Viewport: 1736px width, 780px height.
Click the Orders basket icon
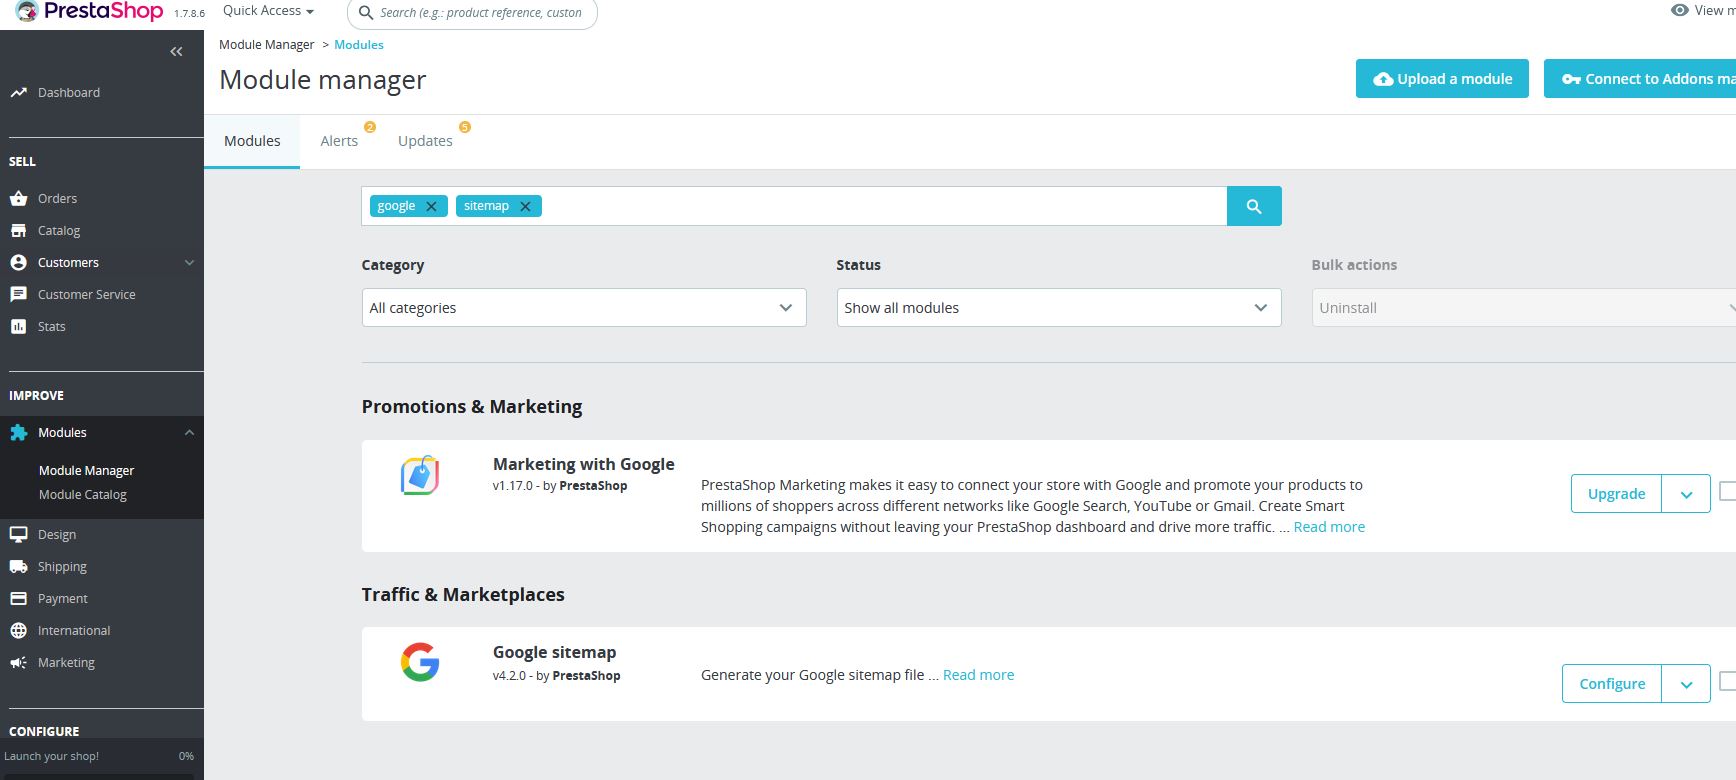18,198
